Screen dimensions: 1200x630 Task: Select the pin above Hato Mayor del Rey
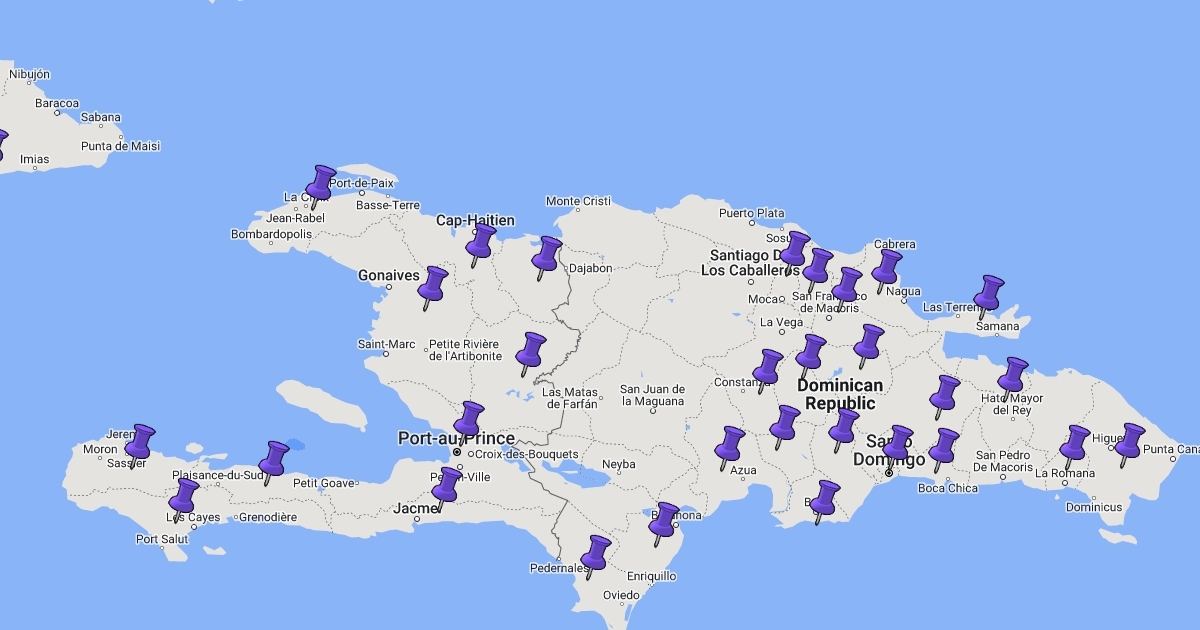[x=1013, y=376]
